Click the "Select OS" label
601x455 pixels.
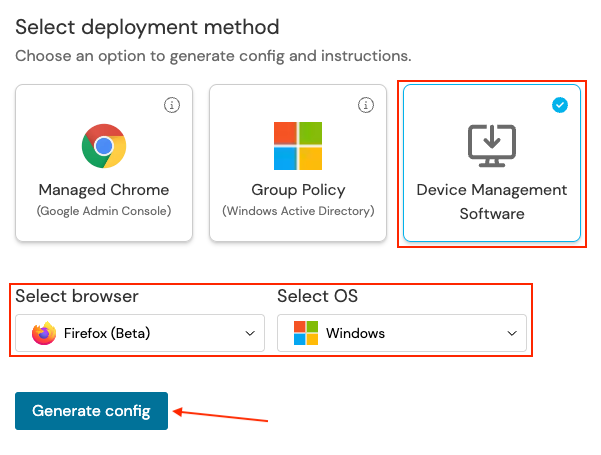317,296
